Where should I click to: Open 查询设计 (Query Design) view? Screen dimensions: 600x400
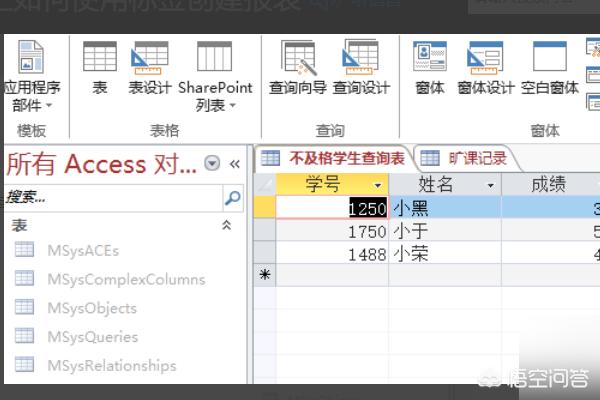point(361,68)
